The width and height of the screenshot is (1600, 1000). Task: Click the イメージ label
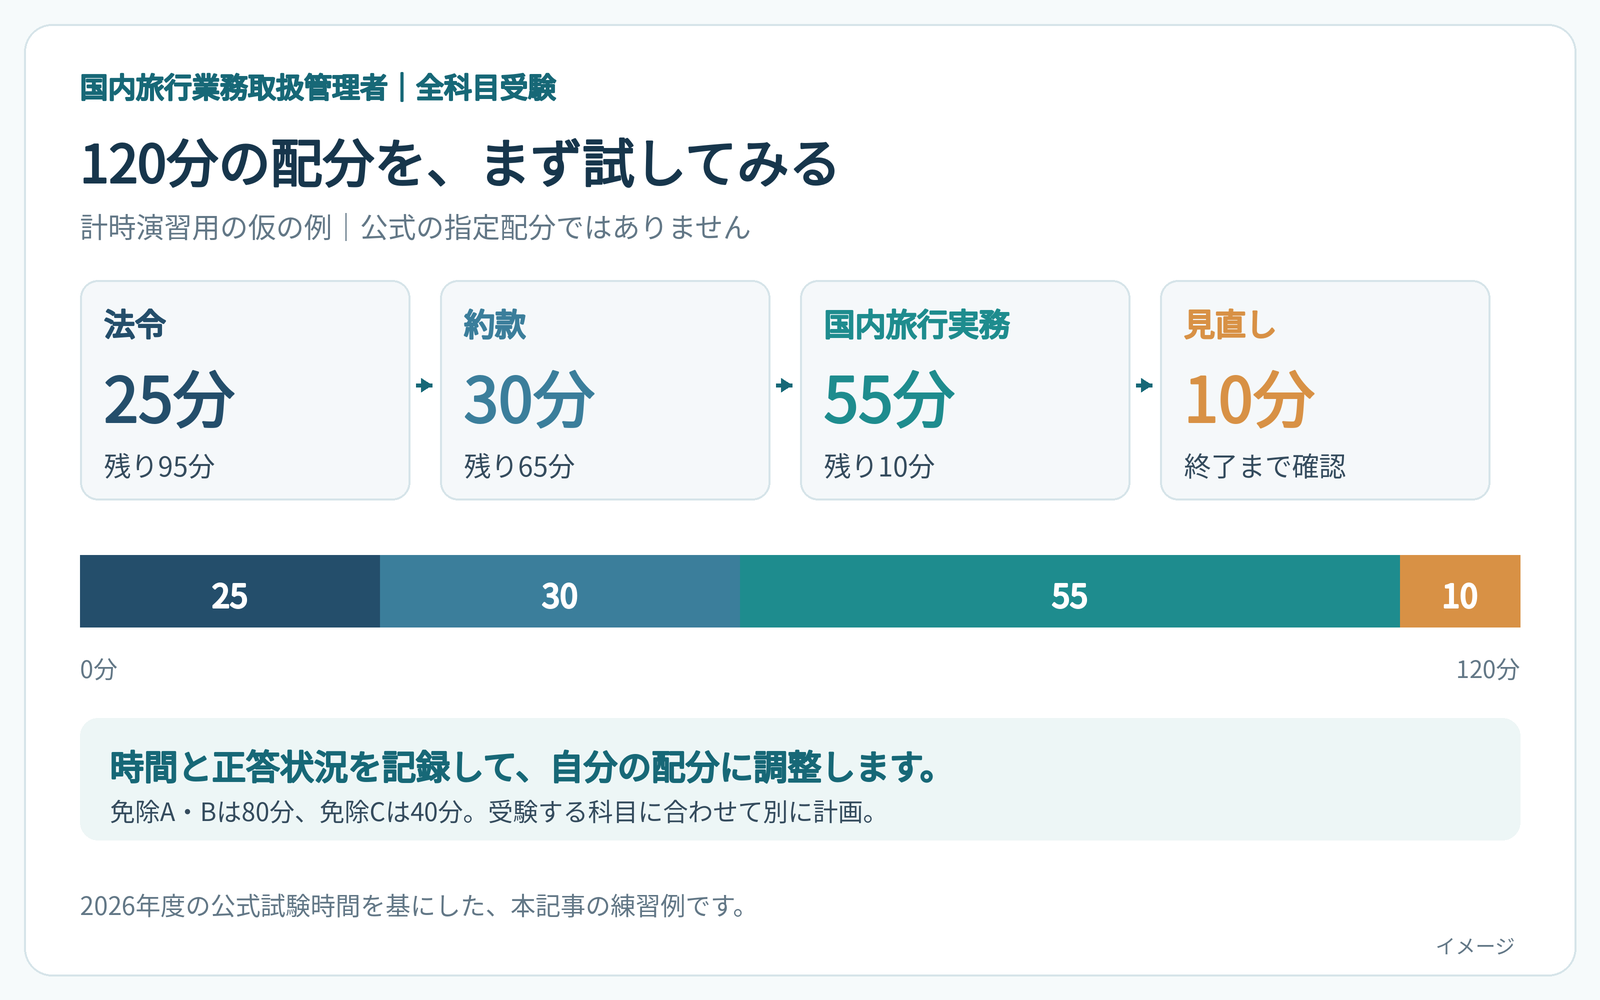tap(1475, 946)
